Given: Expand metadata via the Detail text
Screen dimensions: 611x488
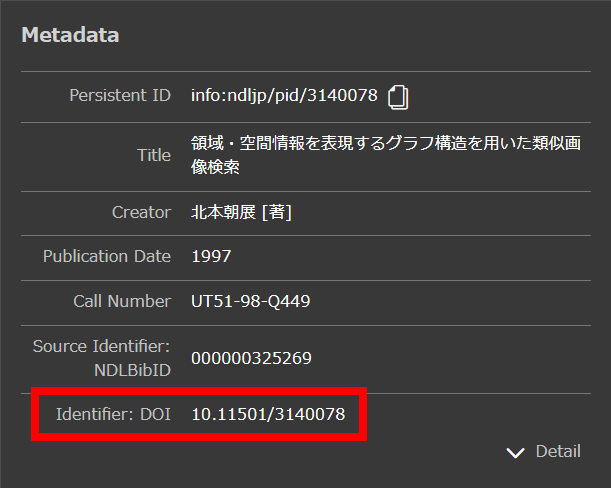Looking at the screenshot, I should (557, 451).
